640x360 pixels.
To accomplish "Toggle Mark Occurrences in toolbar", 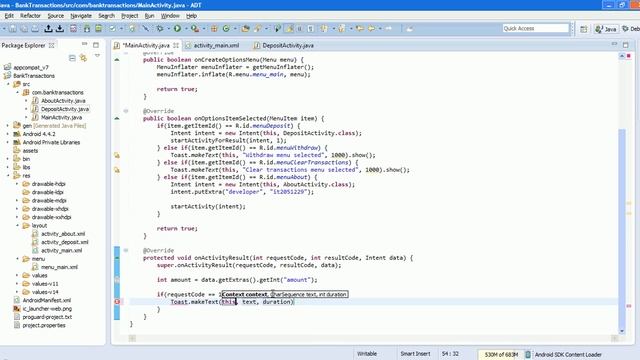I will pyautogui.click(x=289, y=29).
